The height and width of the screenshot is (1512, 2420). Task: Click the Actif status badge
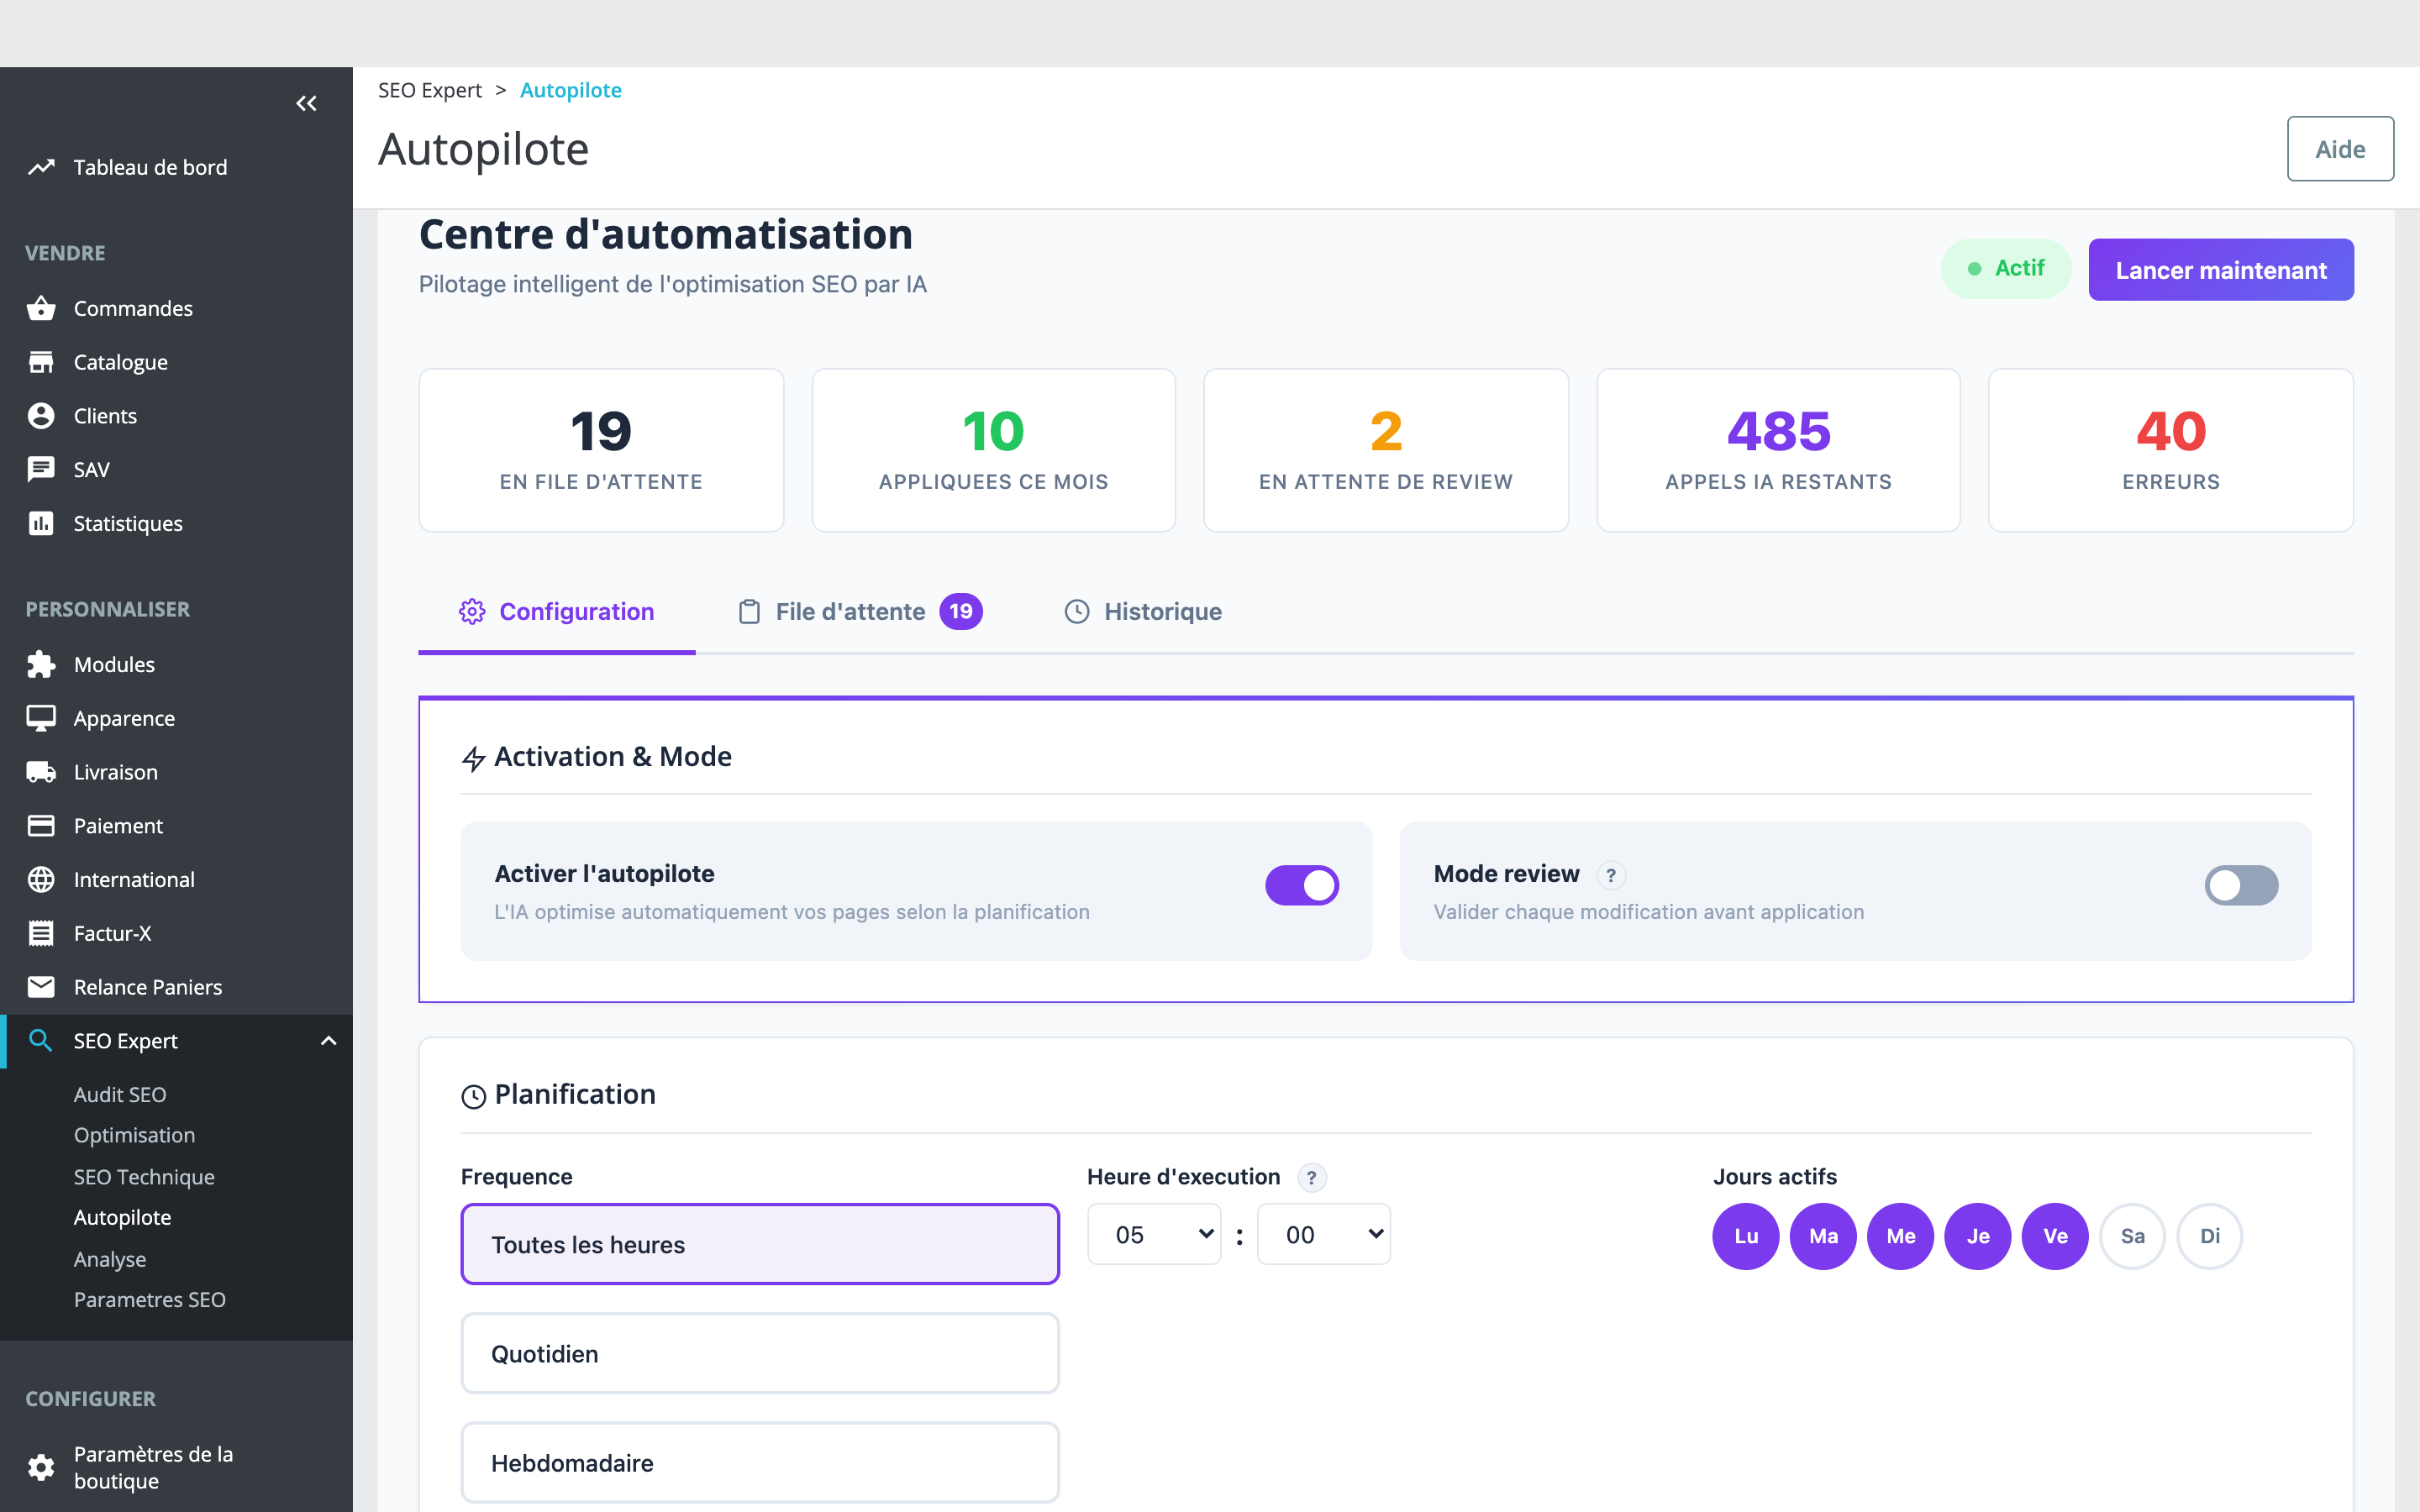click(x=2006, y=268)
